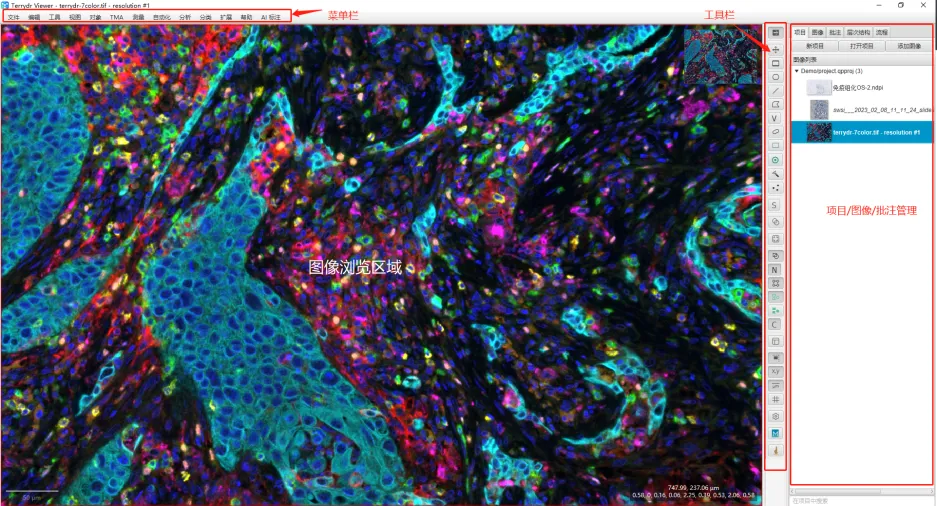Open the 分析 menu
This screenshot has width=937, height=506.
(x=185, y=17)
